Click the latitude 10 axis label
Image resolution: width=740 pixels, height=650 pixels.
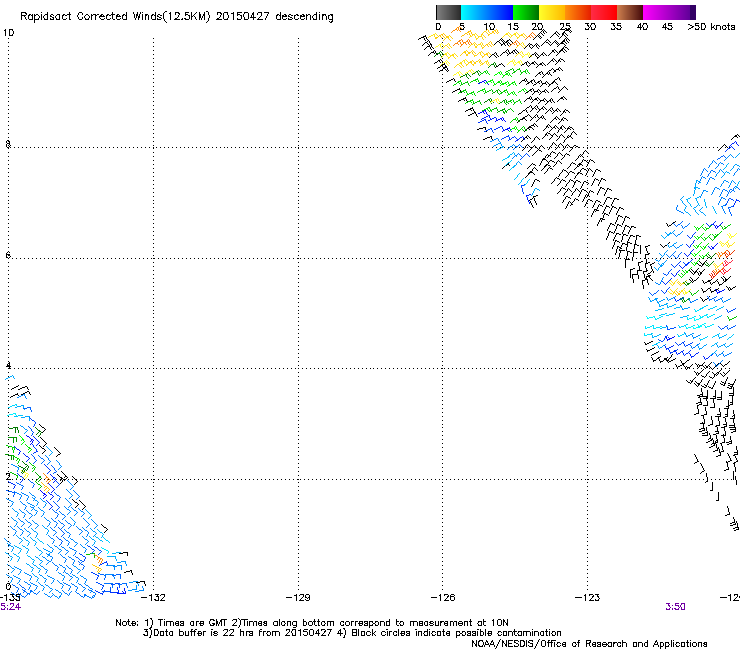coord(8,33)
